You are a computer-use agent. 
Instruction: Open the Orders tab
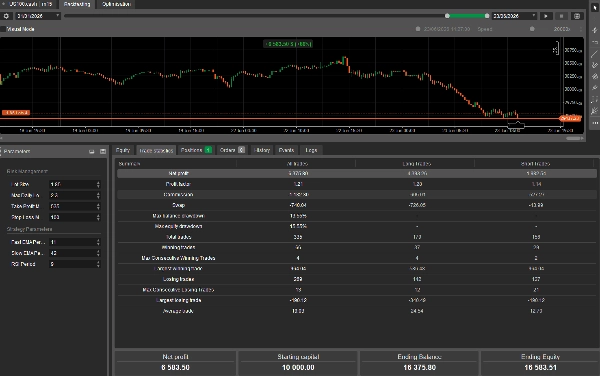point(232,150)
